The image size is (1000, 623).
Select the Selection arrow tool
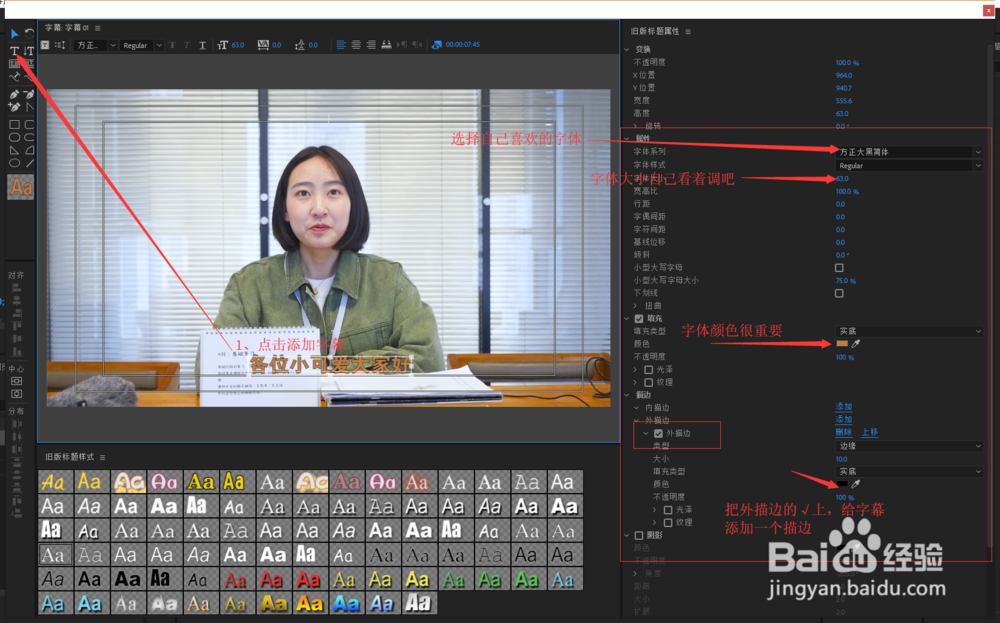(x=14, y=33)
